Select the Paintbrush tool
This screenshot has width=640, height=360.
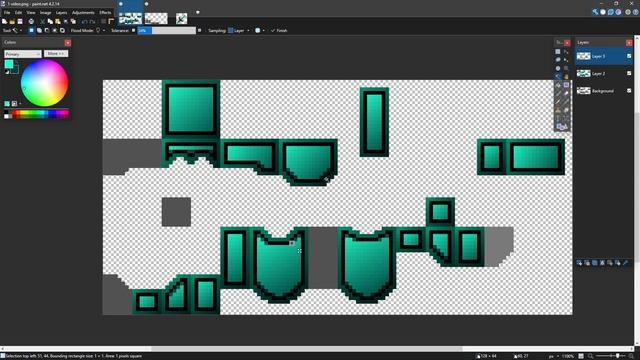point(558,93)
